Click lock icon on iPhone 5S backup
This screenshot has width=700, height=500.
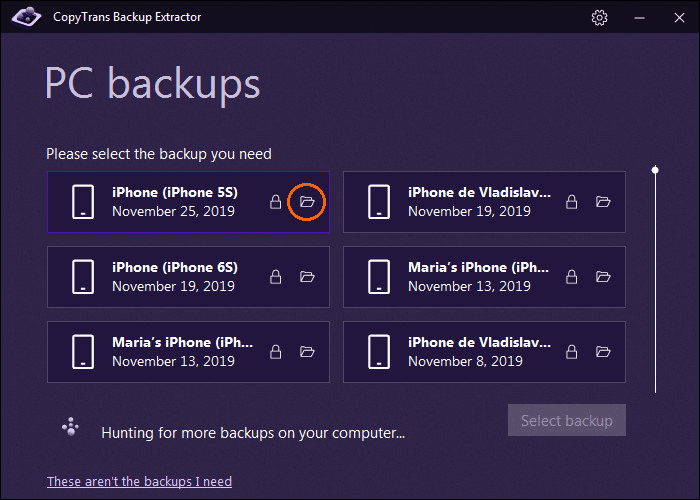275,202
